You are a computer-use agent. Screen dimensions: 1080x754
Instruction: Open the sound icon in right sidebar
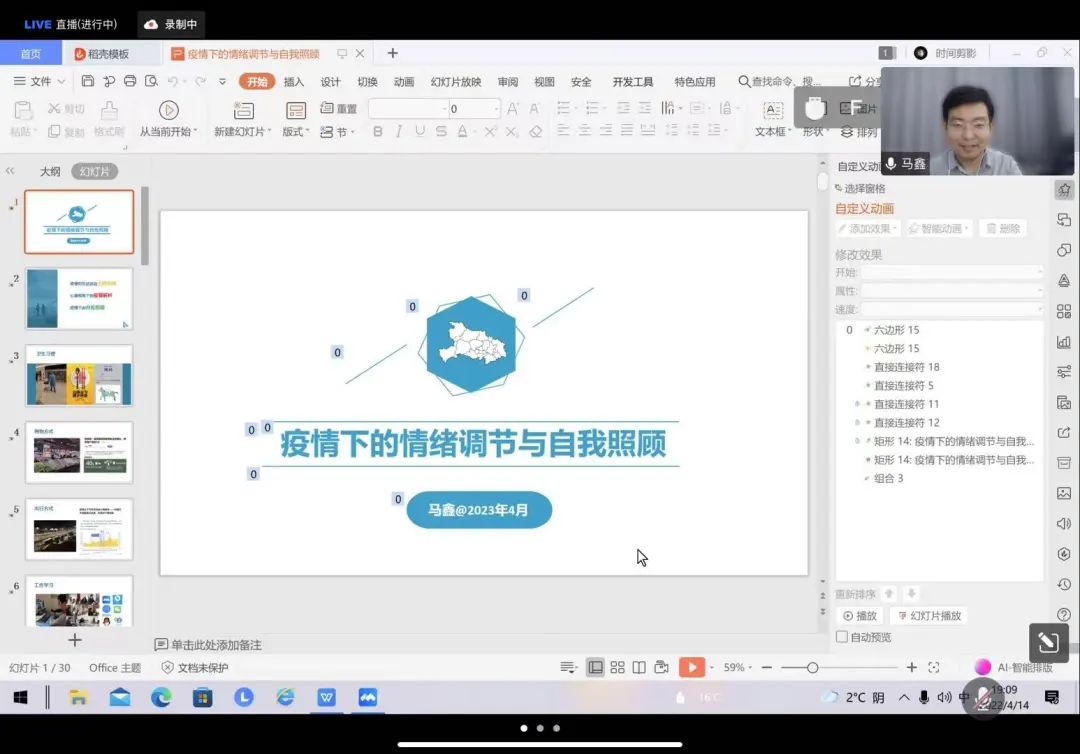point(1064,523)
